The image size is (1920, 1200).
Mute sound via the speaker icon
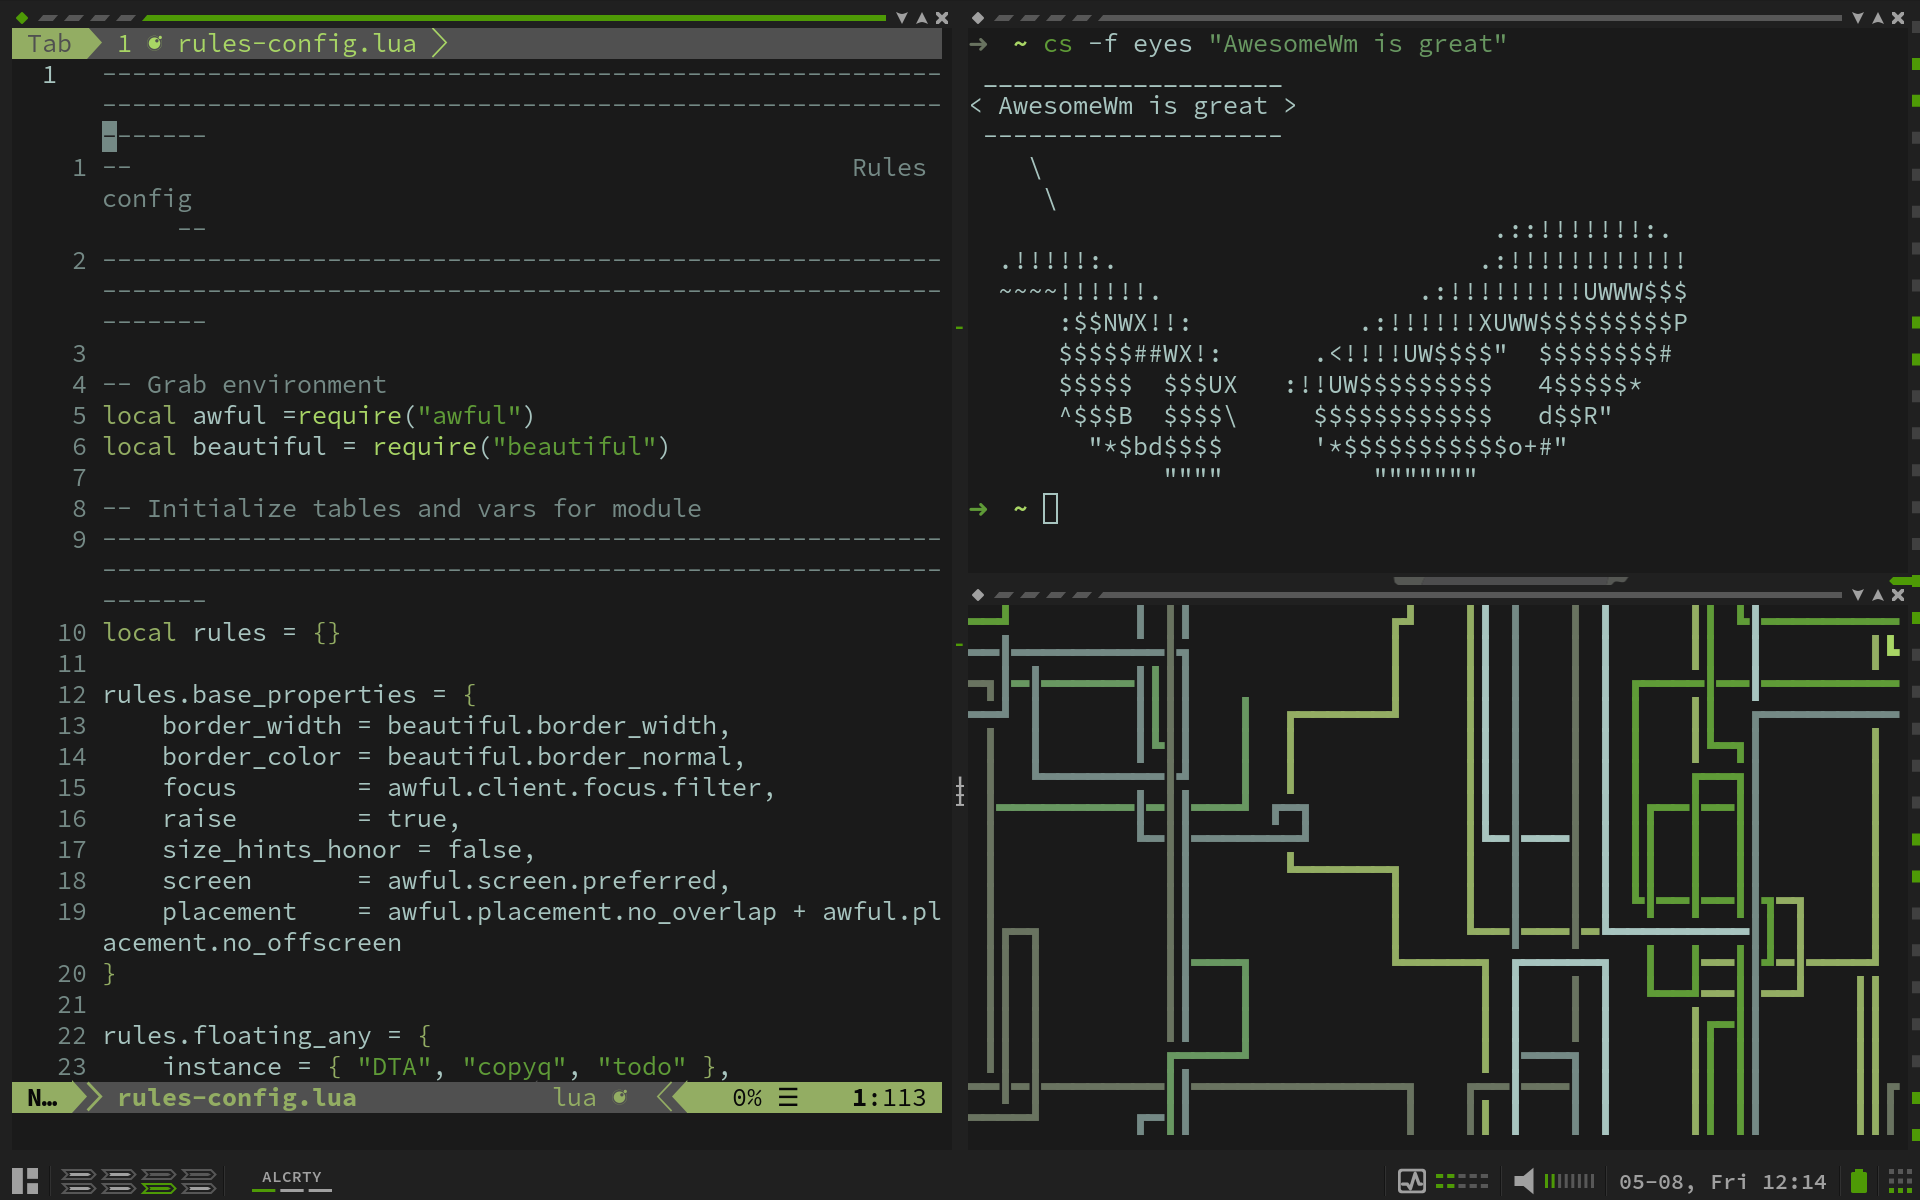(x=1523, y=1181)
